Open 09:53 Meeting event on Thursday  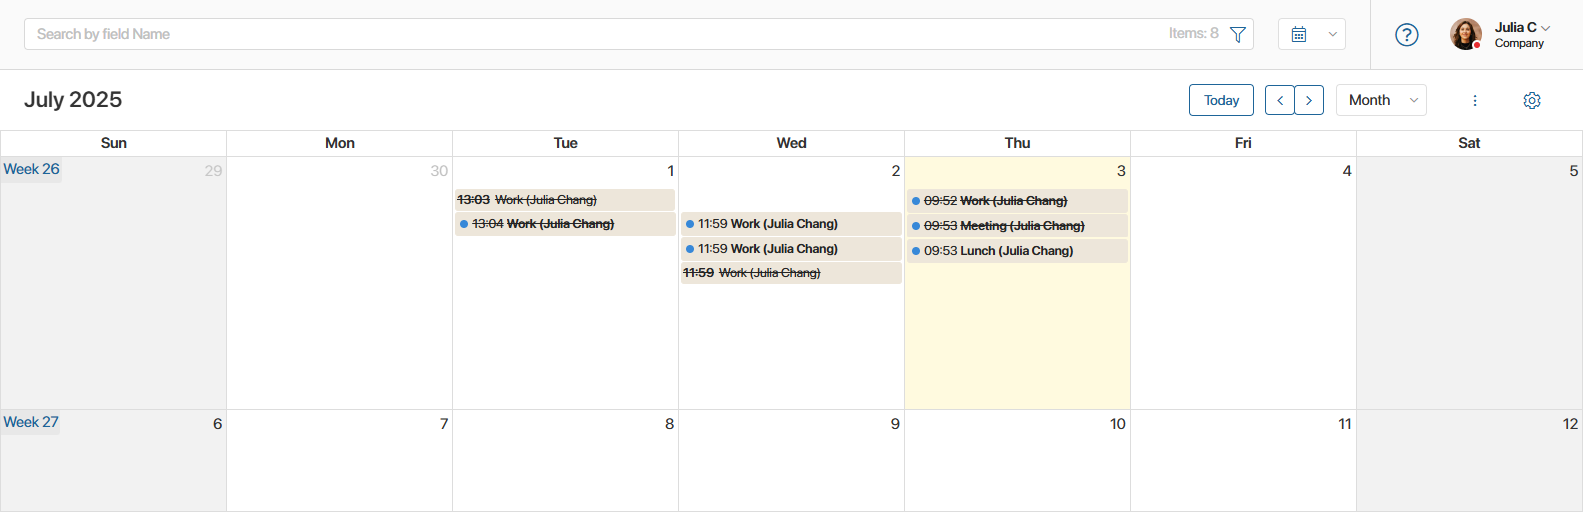coord(1017,226)
